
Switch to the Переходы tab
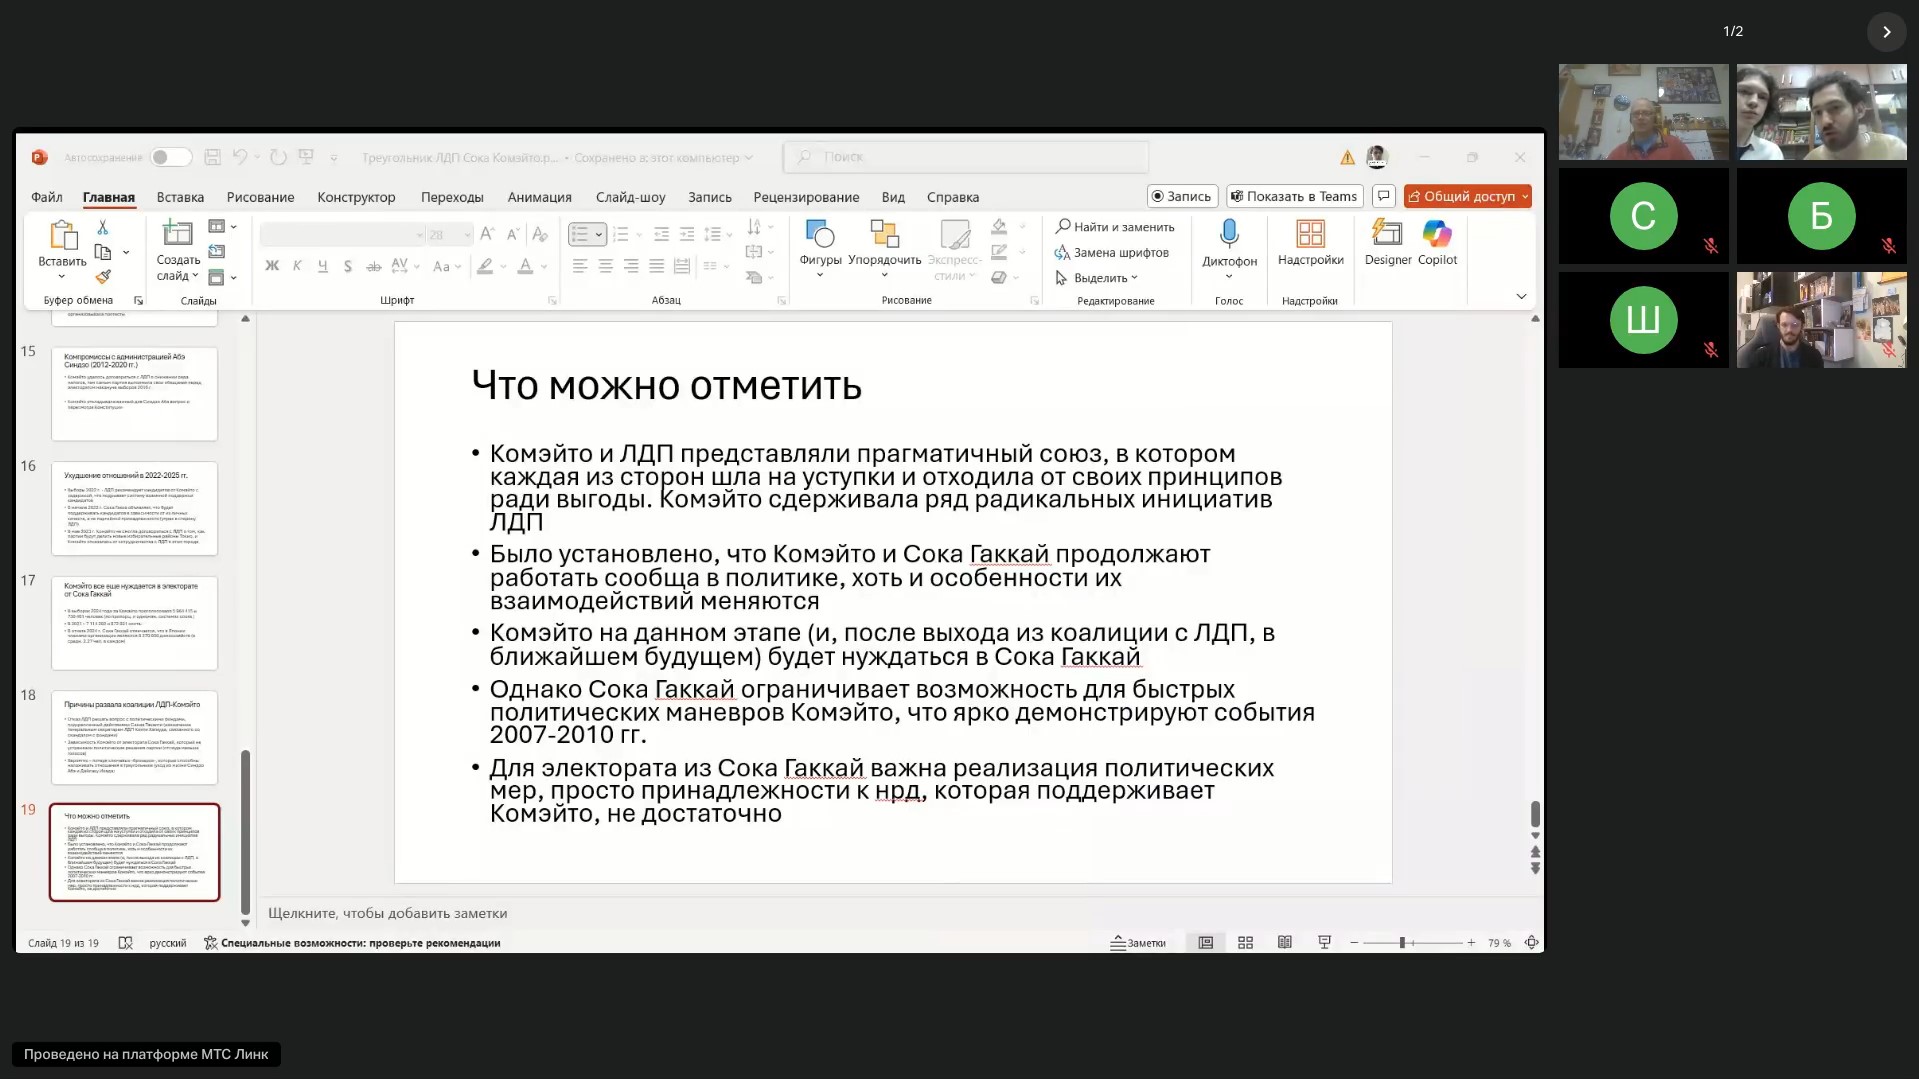click(x=452, y=197)
